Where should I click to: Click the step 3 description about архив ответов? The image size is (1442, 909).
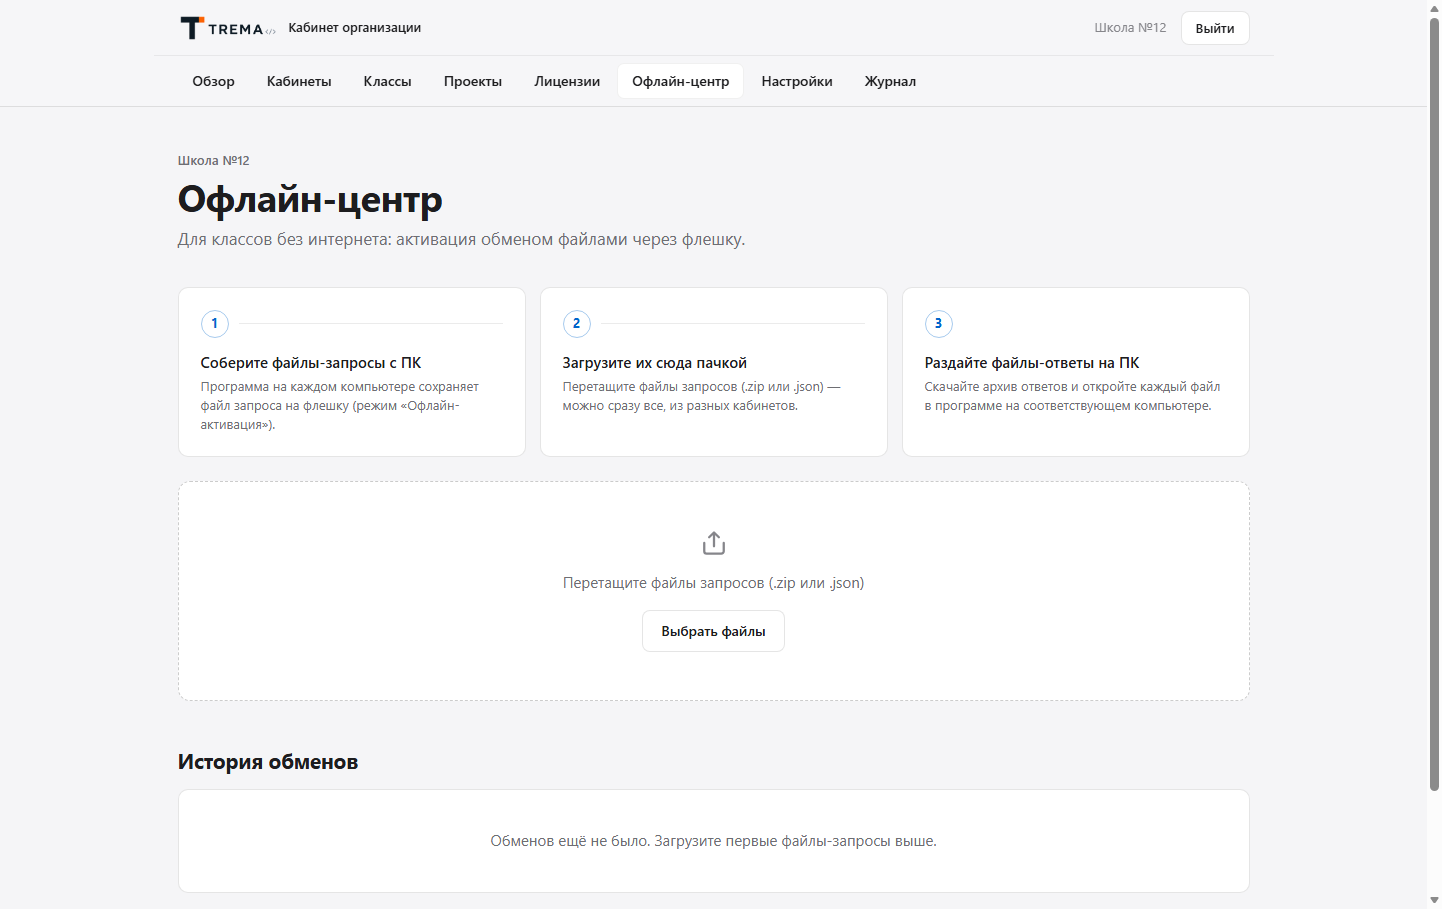point(1072,396)
